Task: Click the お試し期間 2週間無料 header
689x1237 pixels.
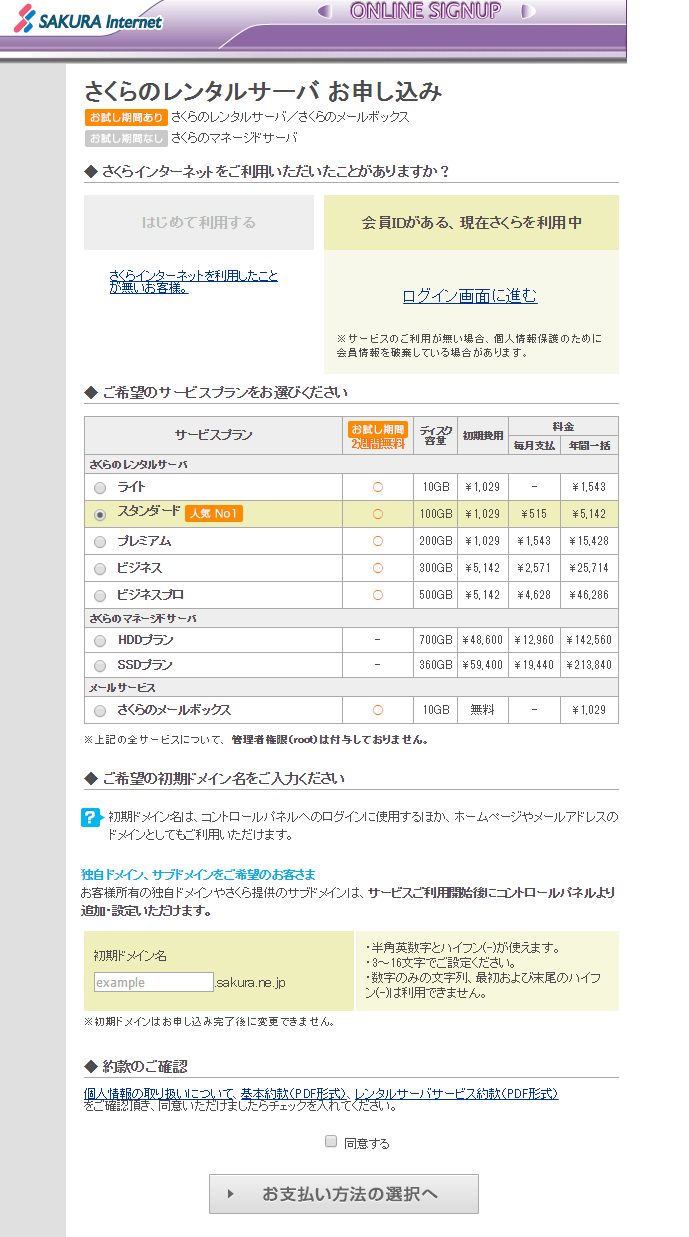Action: (x=378, y=435)
